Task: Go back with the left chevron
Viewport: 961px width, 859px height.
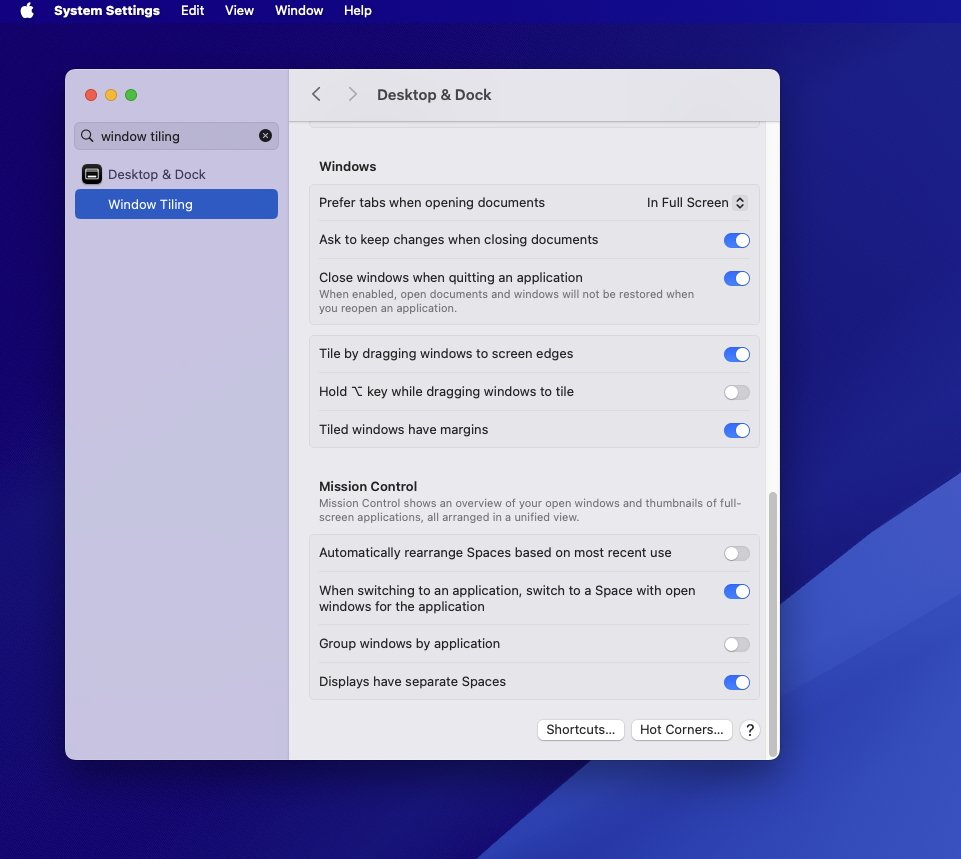Action: pos(316,94)
